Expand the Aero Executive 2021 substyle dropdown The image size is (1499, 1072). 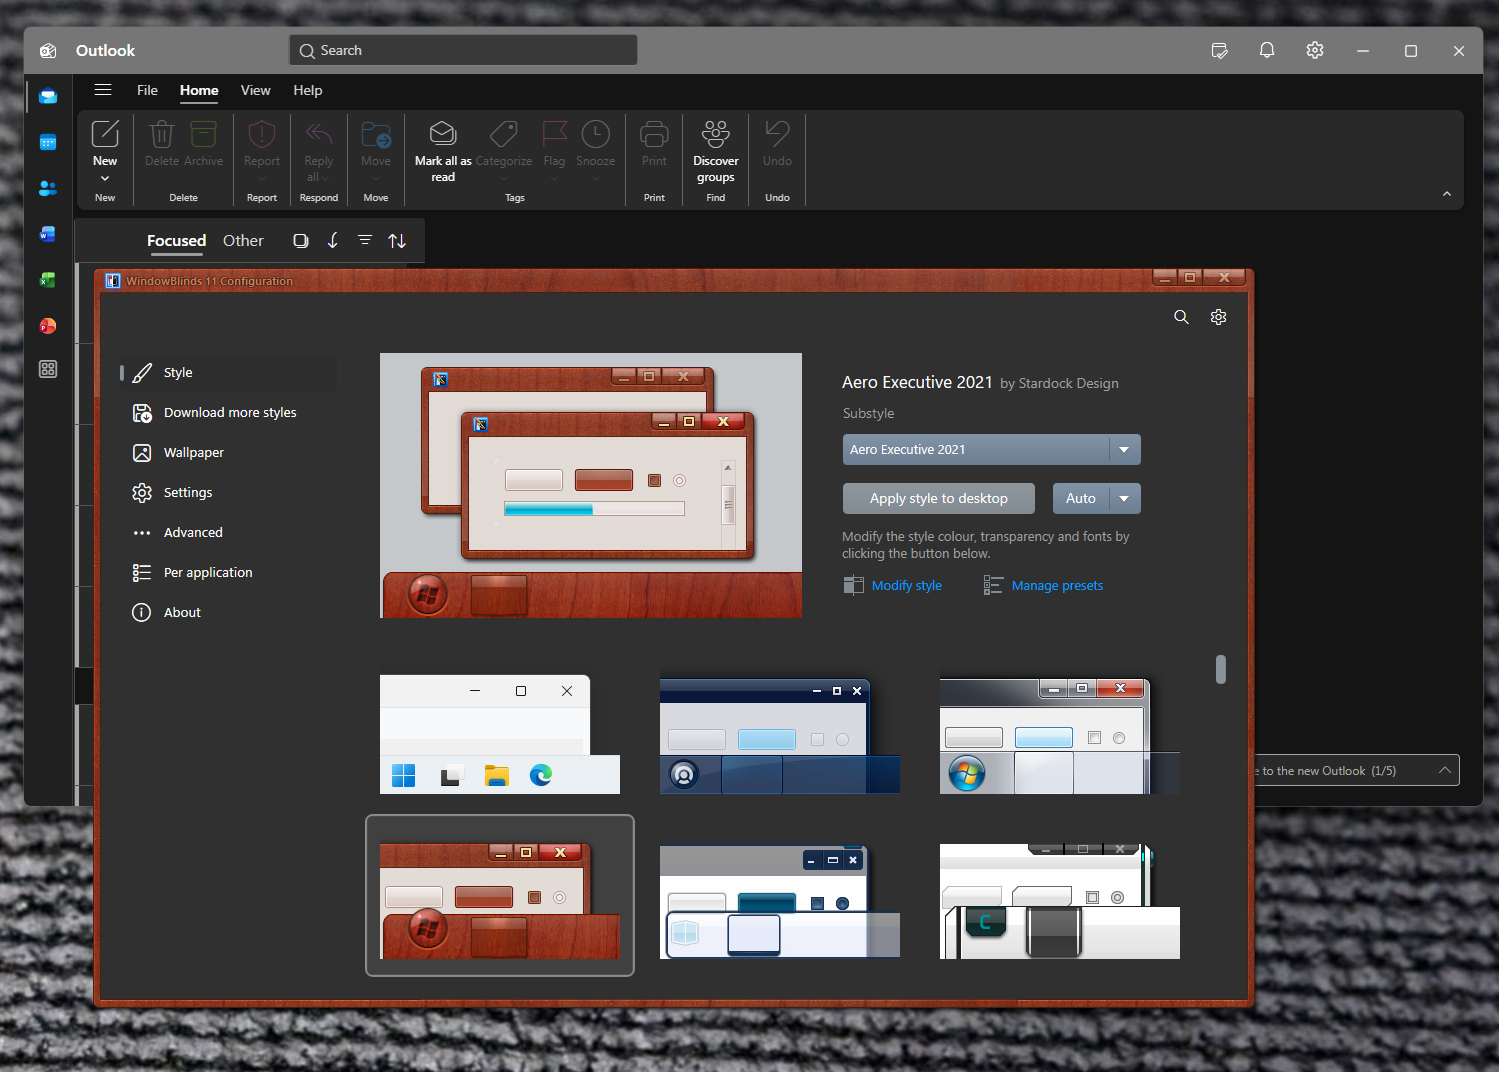click(1124, 450)
